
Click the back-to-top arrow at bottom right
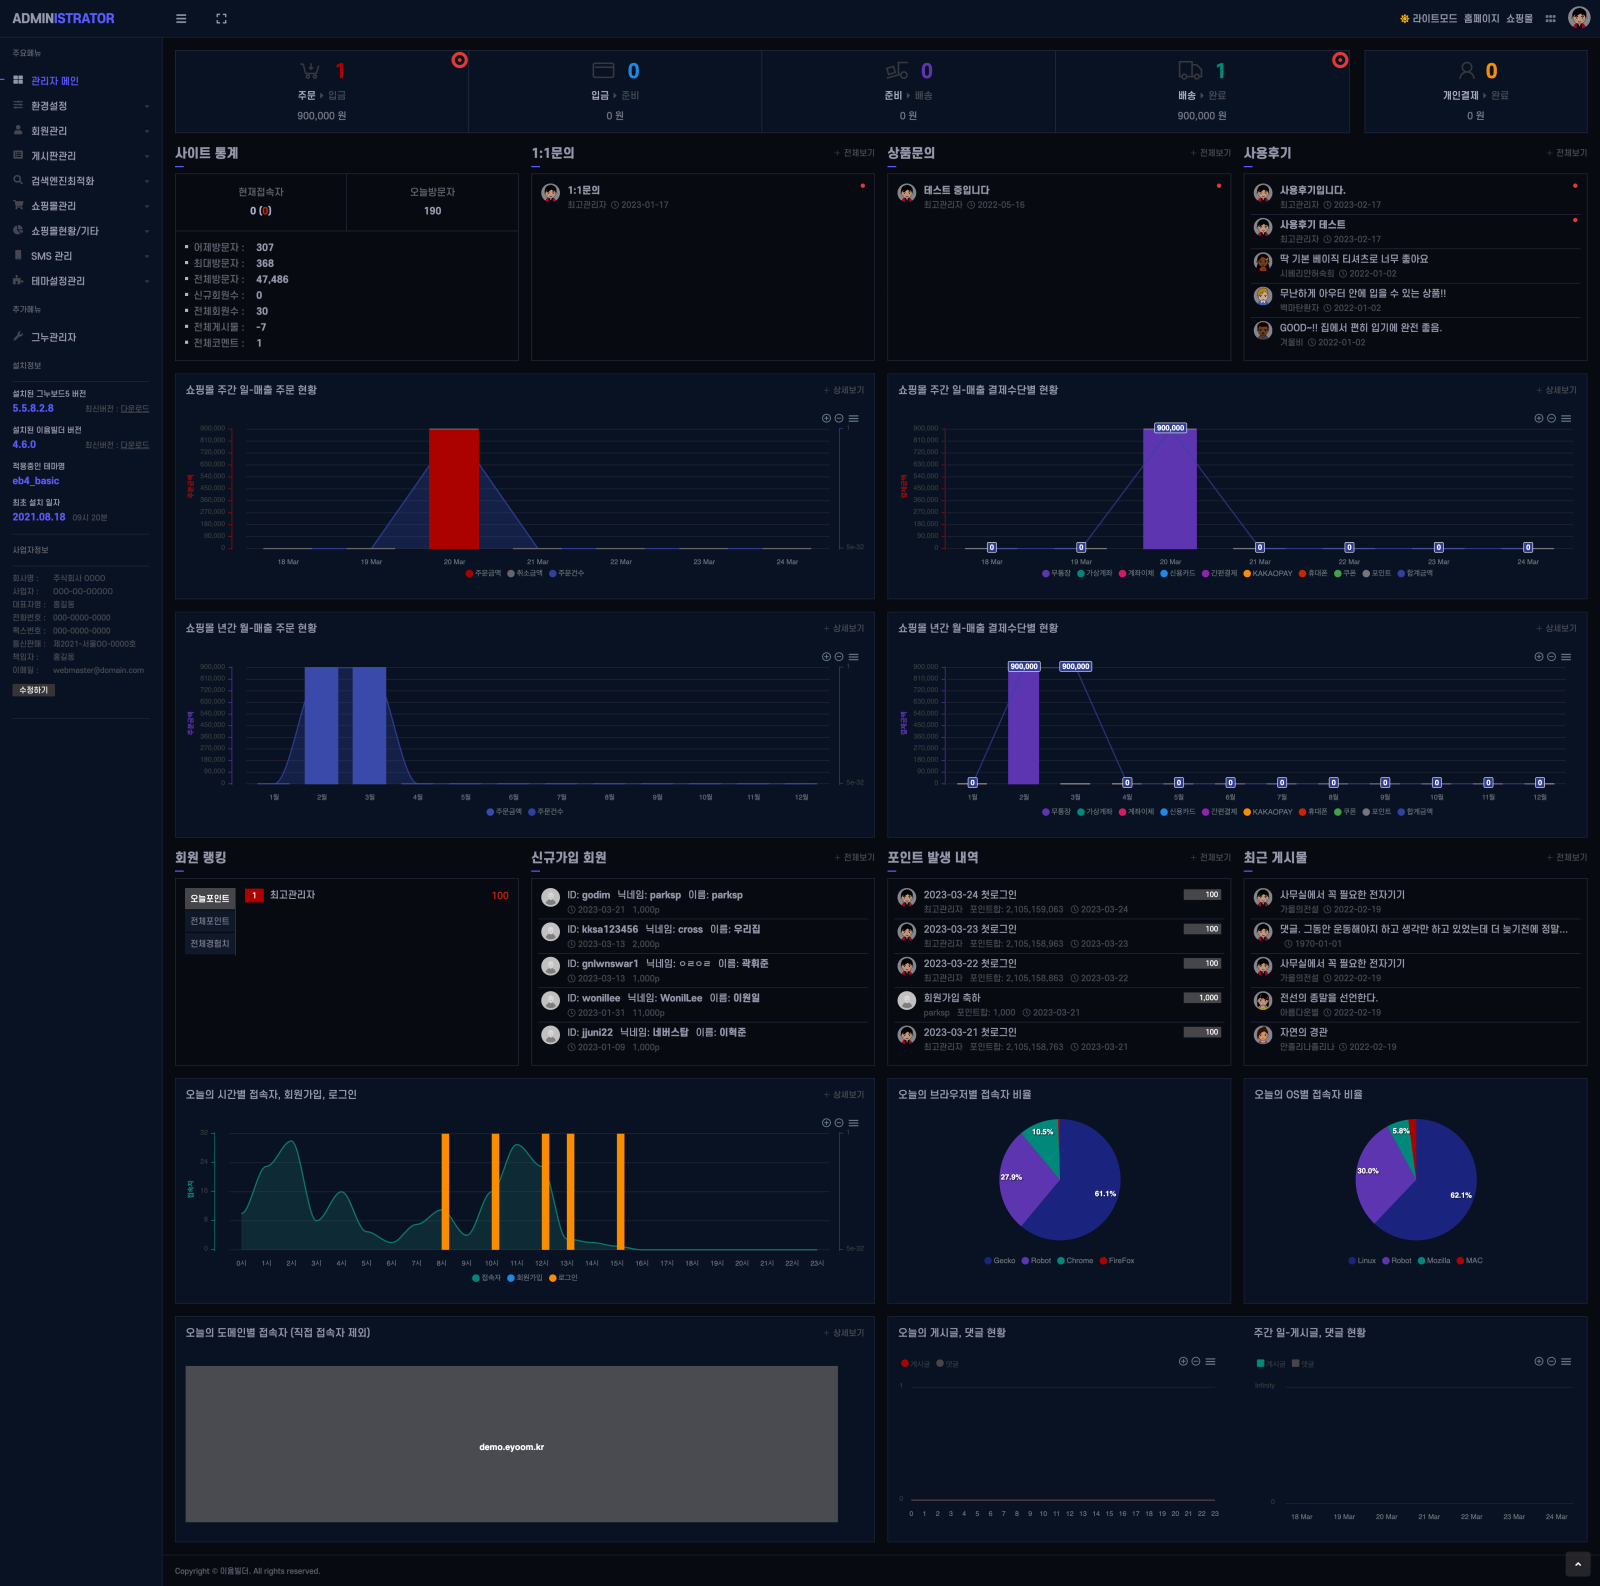pyautogui.click(x=1577, y=1564)
